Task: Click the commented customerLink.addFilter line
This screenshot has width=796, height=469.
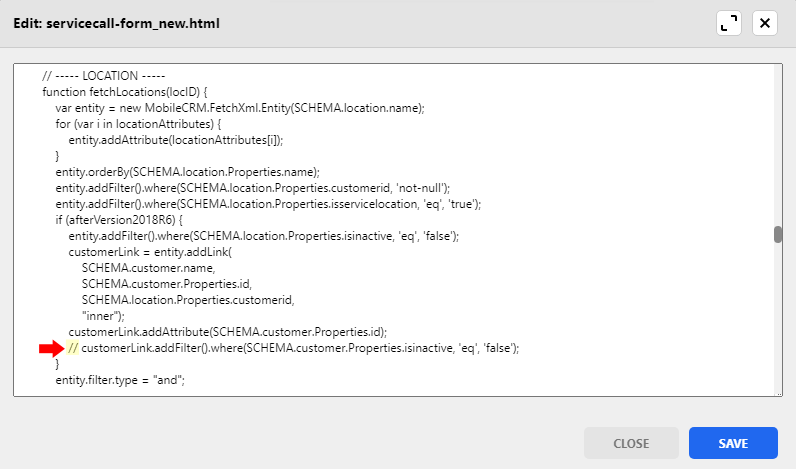Action: click(x=300, y=348)
